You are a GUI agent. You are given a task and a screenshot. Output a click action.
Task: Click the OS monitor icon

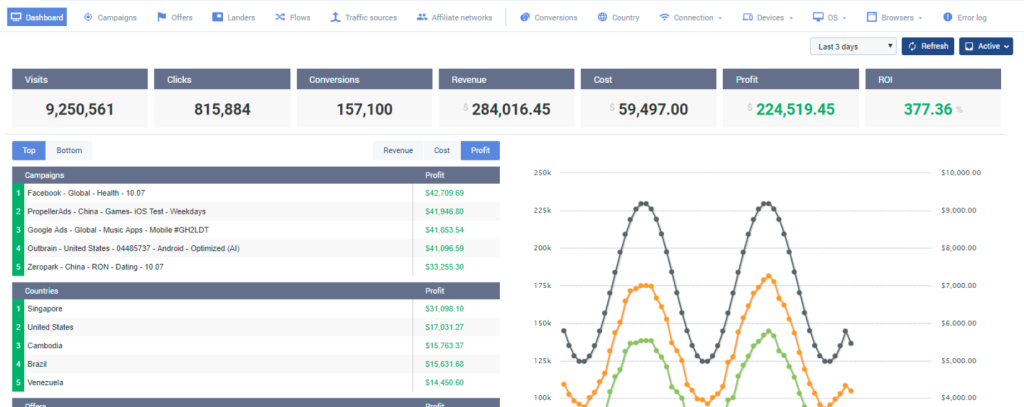[818, 17]
